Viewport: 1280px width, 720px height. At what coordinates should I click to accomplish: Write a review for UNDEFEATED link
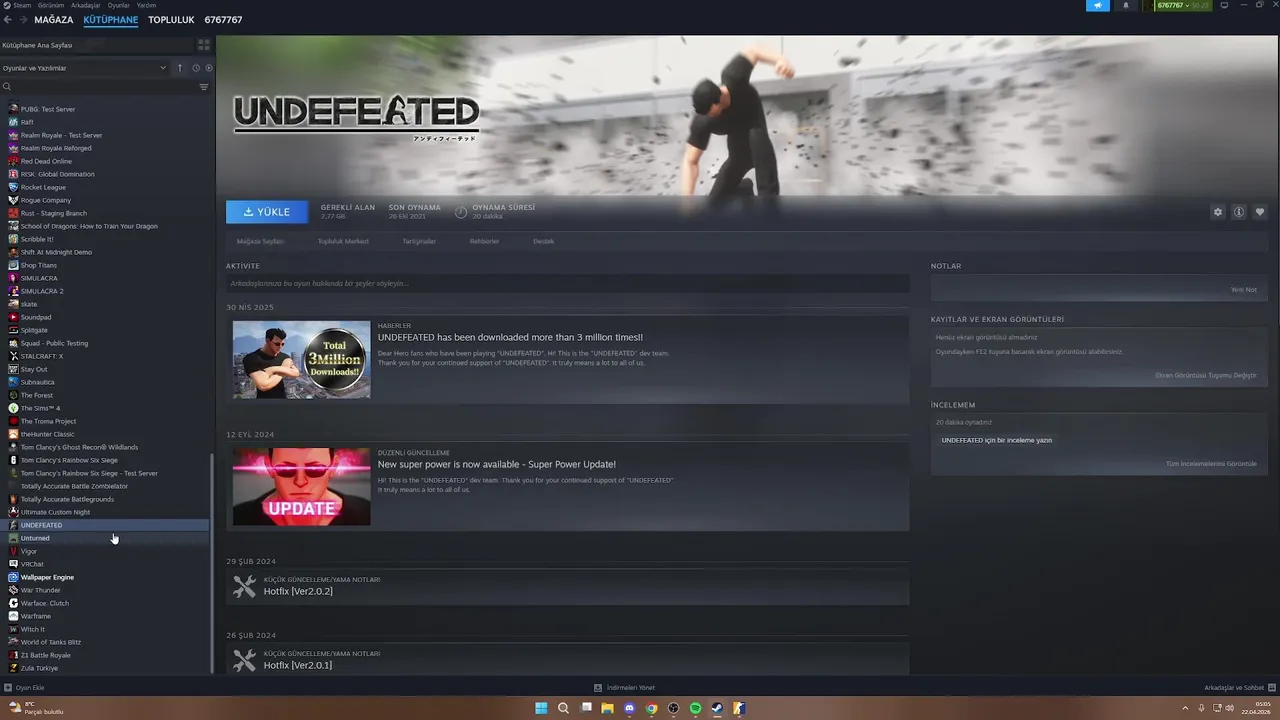click(997, 440)
